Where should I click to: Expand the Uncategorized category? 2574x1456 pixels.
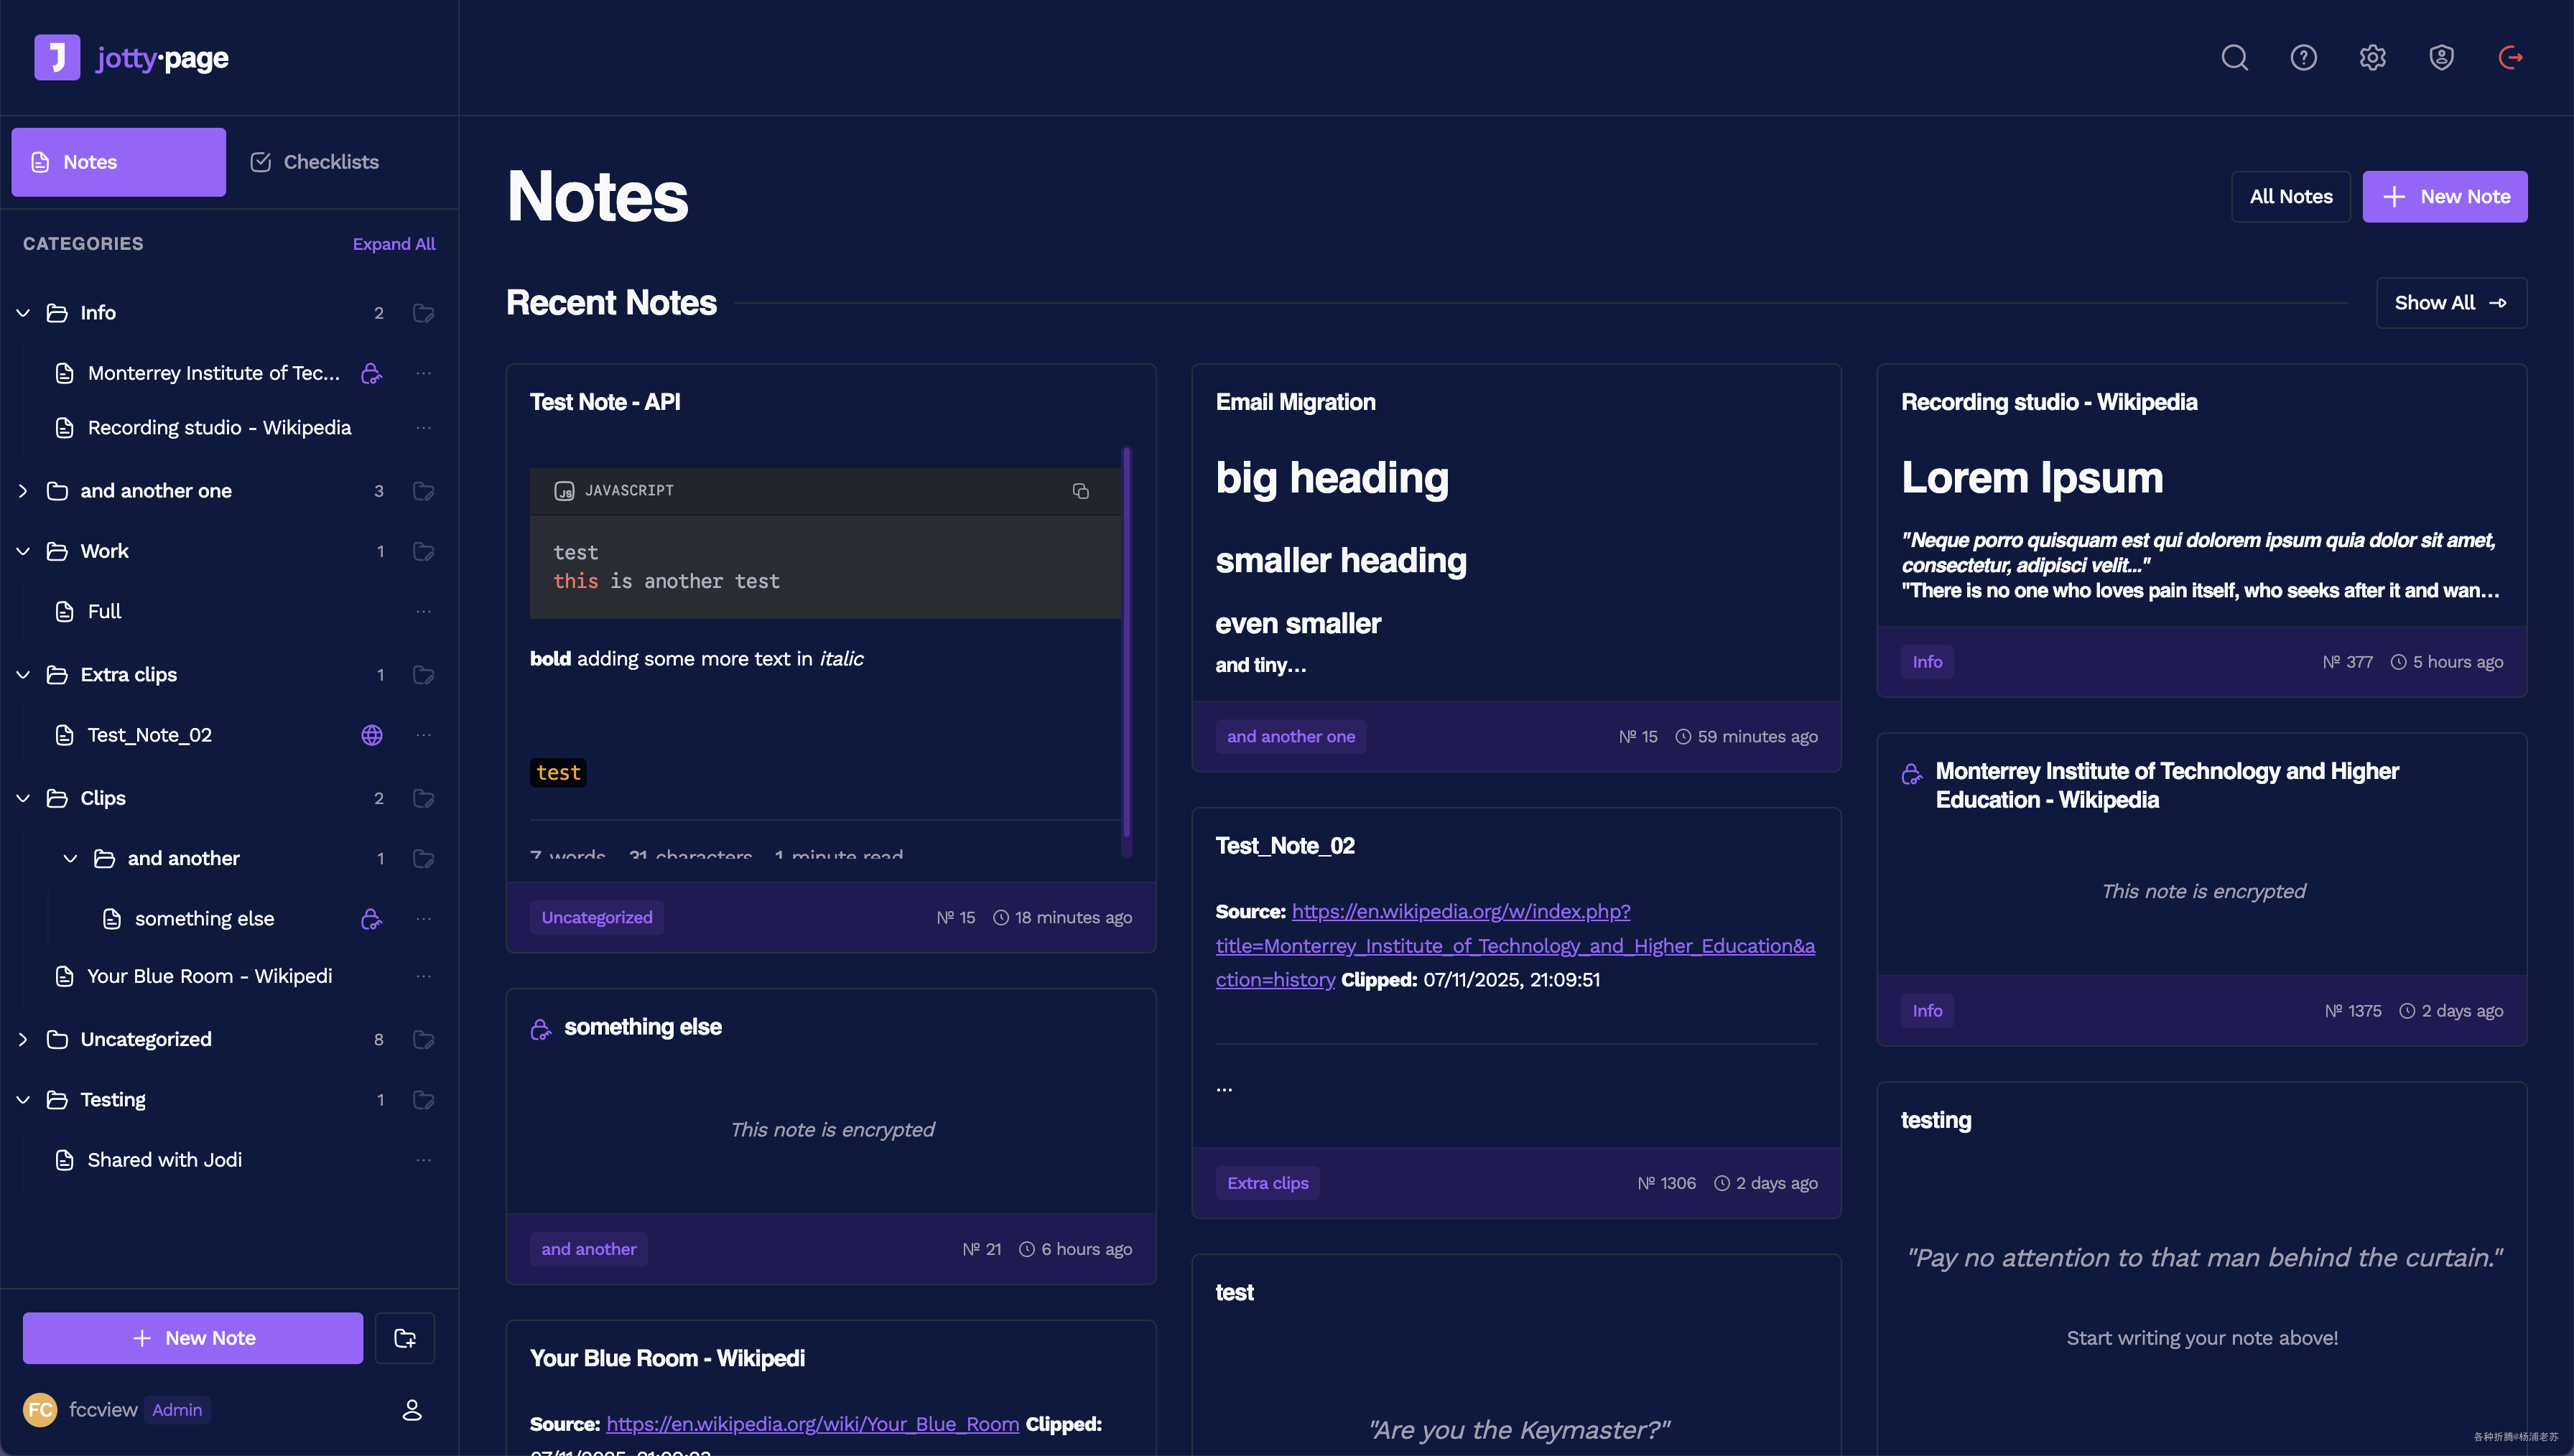(x=23, y=1039)
